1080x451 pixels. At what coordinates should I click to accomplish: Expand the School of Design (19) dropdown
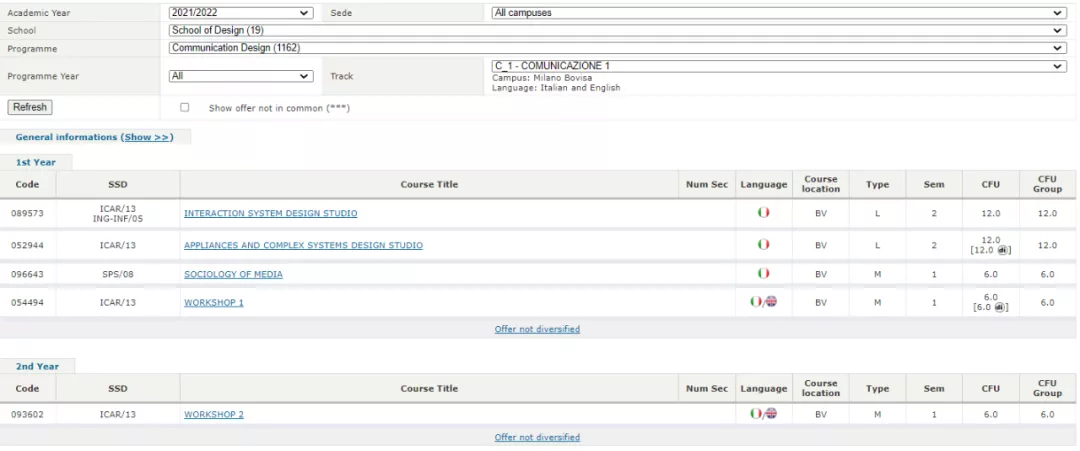pos(617,30)
